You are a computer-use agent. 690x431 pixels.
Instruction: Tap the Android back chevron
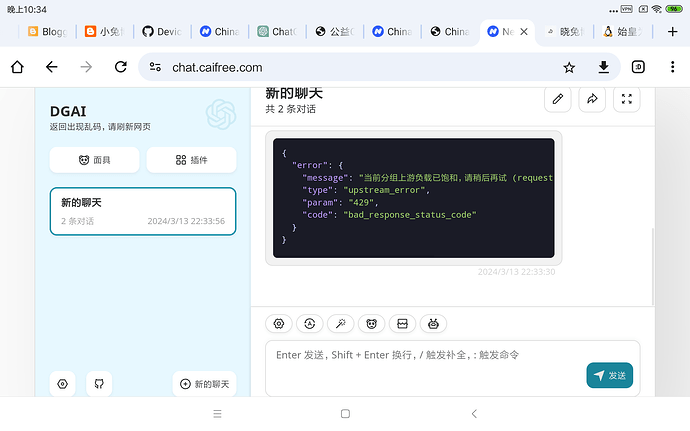[x=474, y=414]
